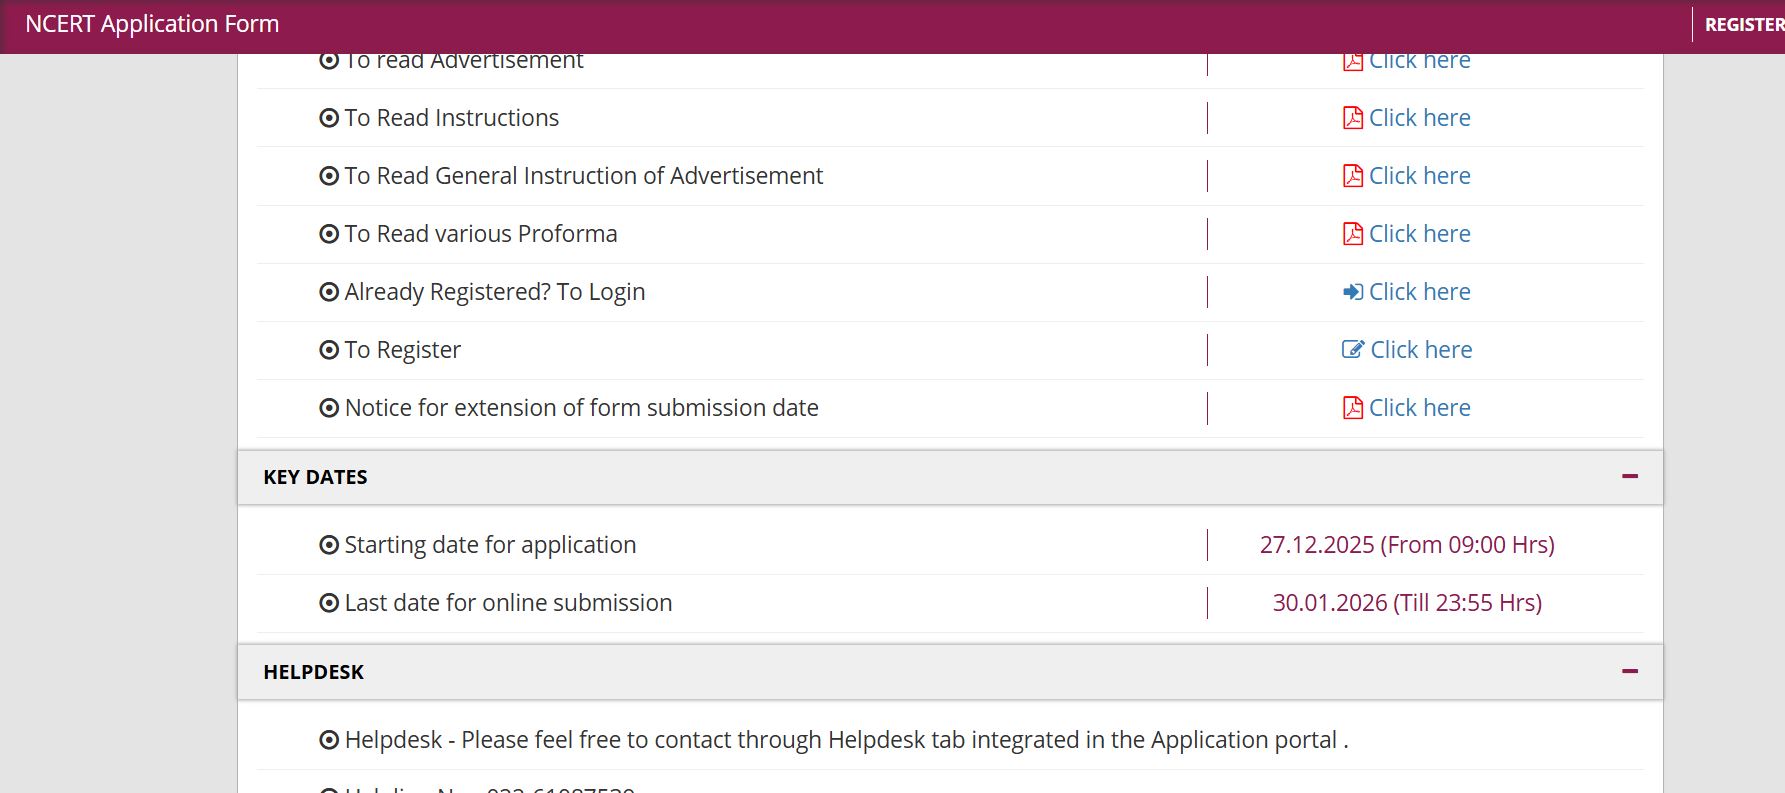Open Click here link for Already Registered Login
Image resolution: width=1785 pixels, height=793 pixels.
pyautogui.click(x=1419, y=292)
